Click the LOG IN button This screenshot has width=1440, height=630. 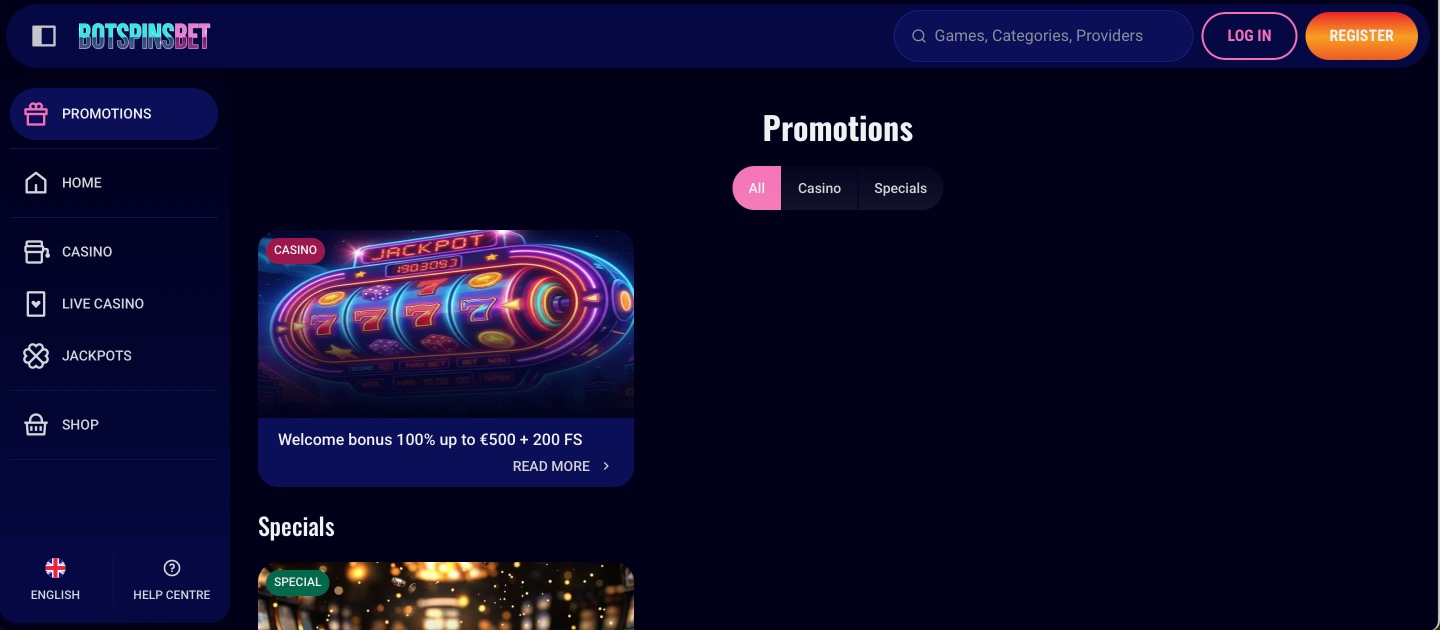click(x=1249, y=36)
